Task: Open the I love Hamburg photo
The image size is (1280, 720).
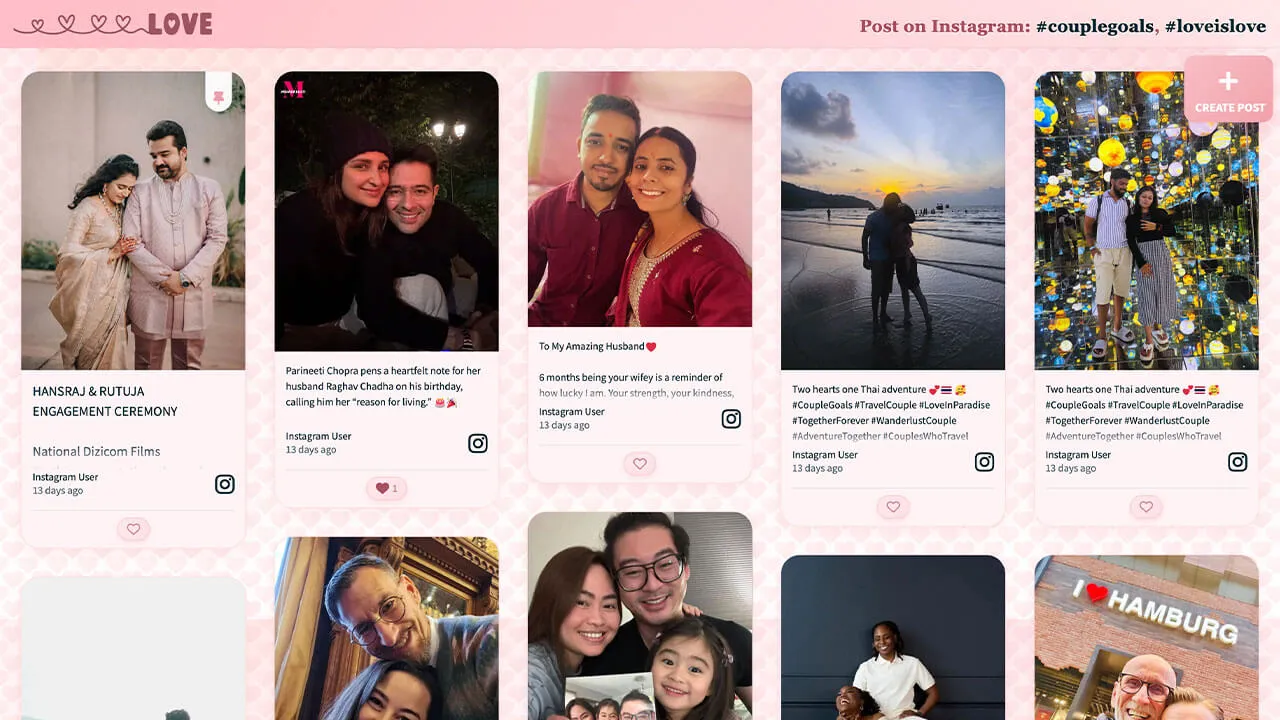Action: [1146, 637]
